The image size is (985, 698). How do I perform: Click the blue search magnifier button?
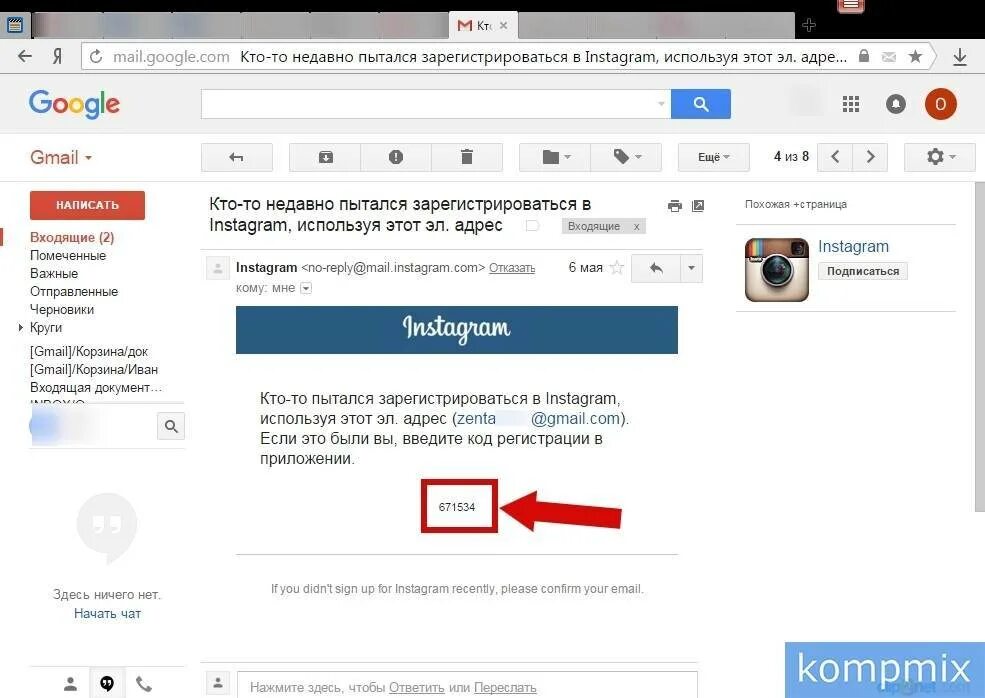(x=700, y=104)
